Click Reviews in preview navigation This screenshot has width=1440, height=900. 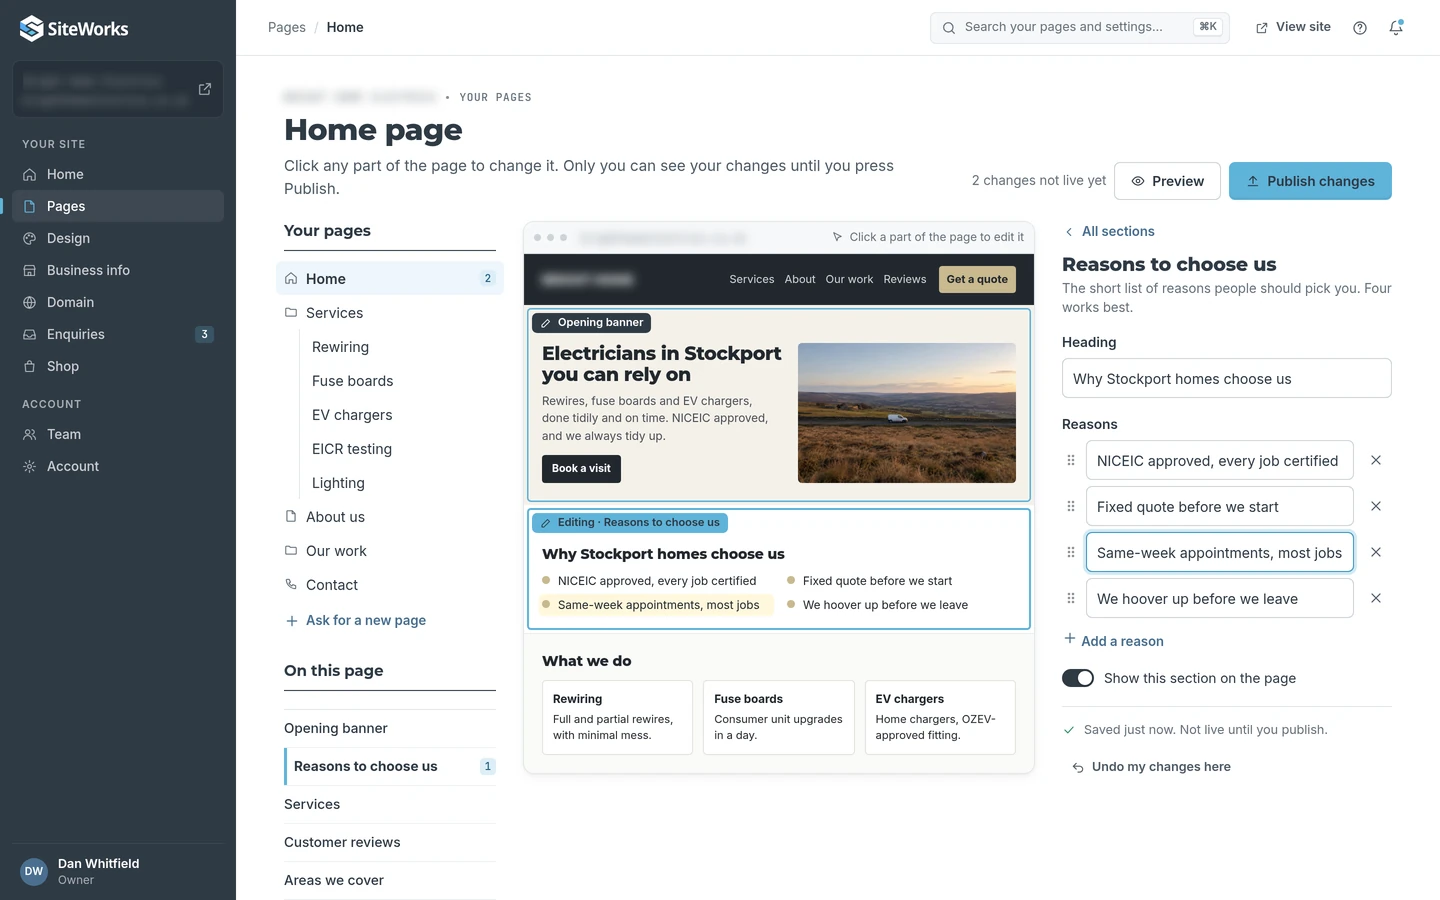pyautogui.click(x=905, y=279)
